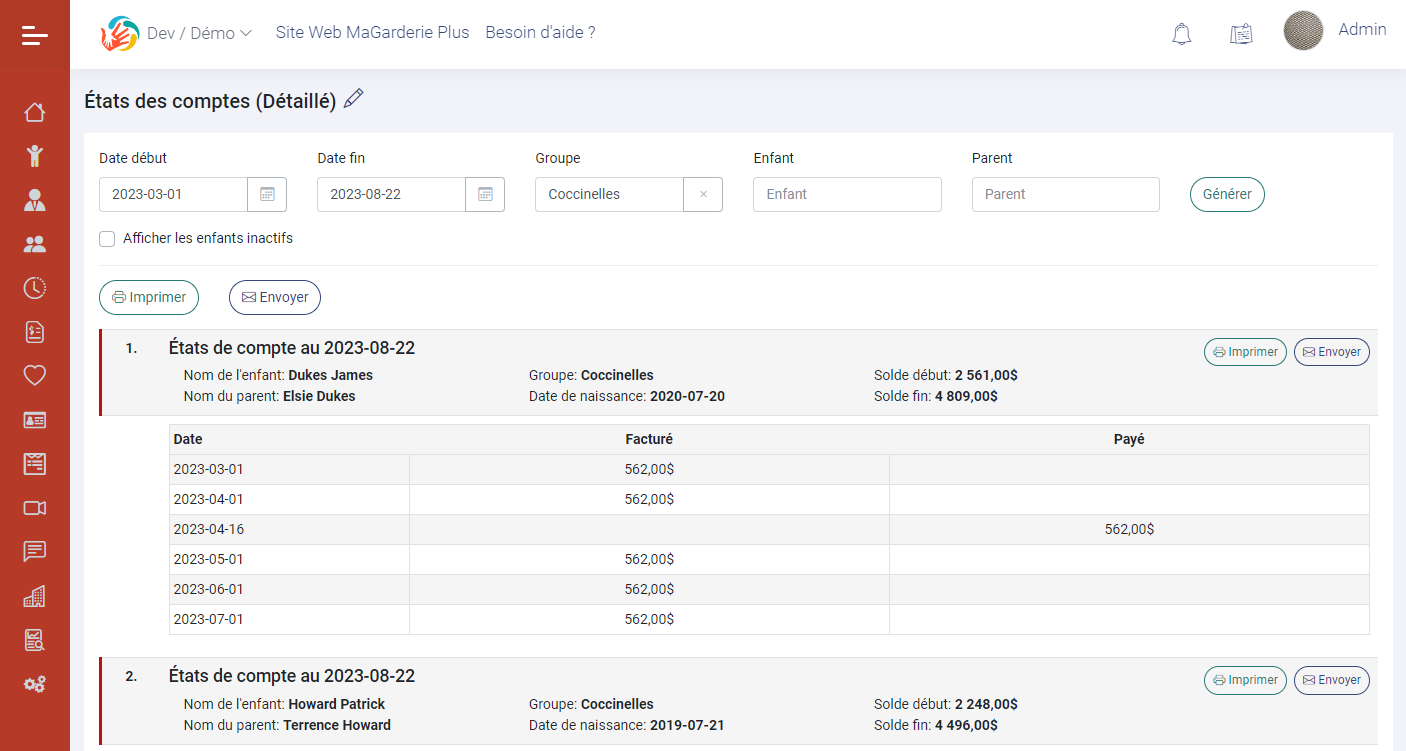Open the clock icon in sidebar
The height and width of the screenshot is (751, 1406).
tap(35, 288)
